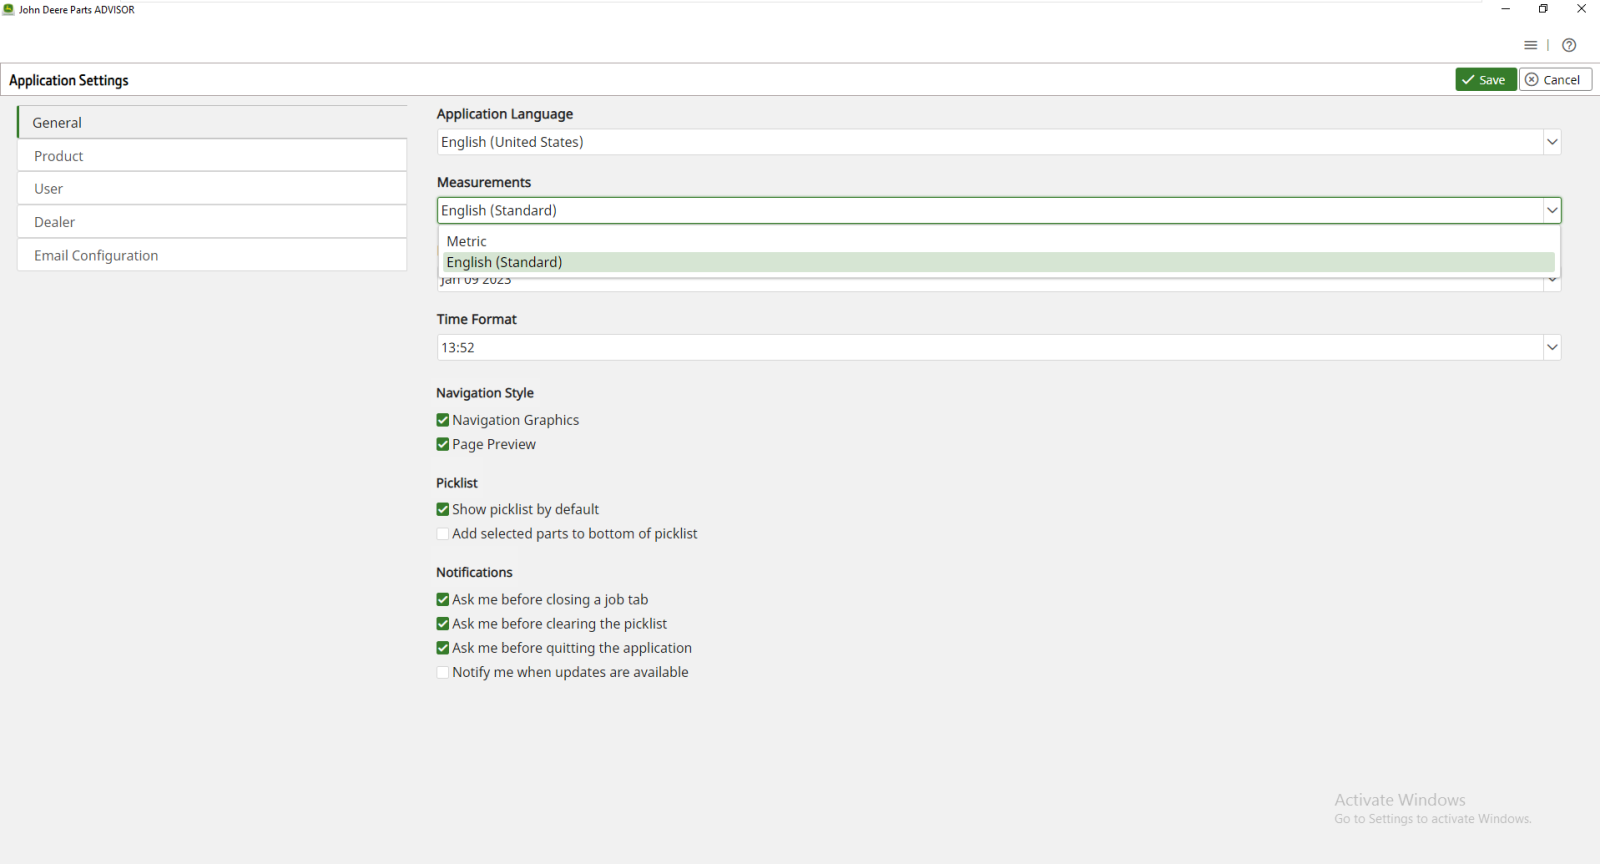Open the Product settings tab

point(212,156)
